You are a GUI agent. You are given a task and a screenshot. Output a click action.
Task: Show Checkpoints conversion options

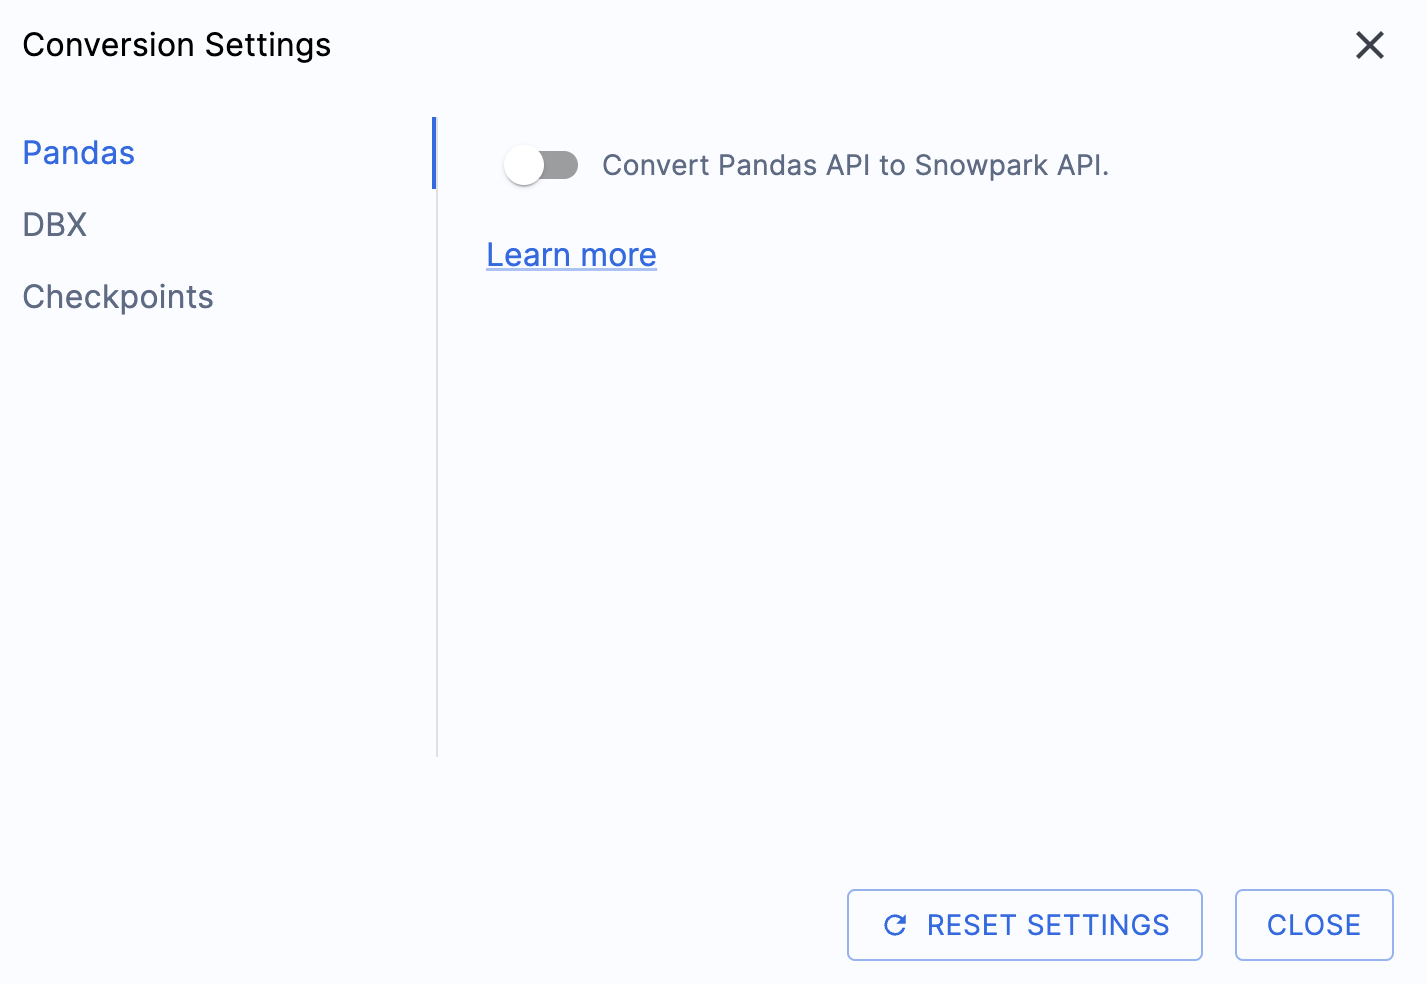(118, 297)
